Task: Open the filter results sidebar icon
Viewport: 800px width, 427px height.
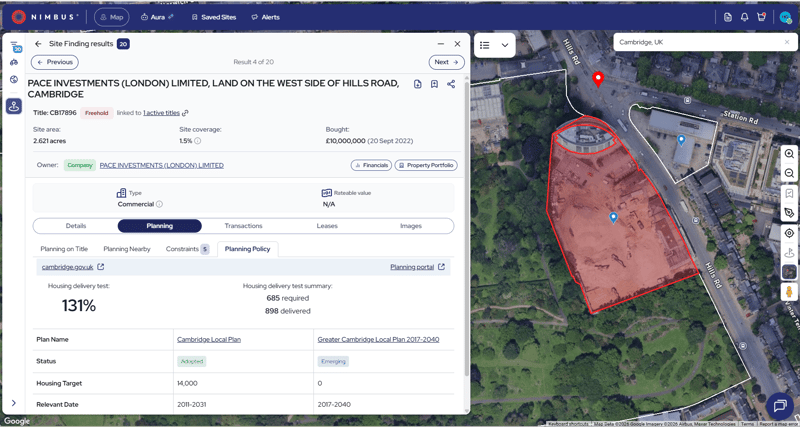Action: pos(14,46)
